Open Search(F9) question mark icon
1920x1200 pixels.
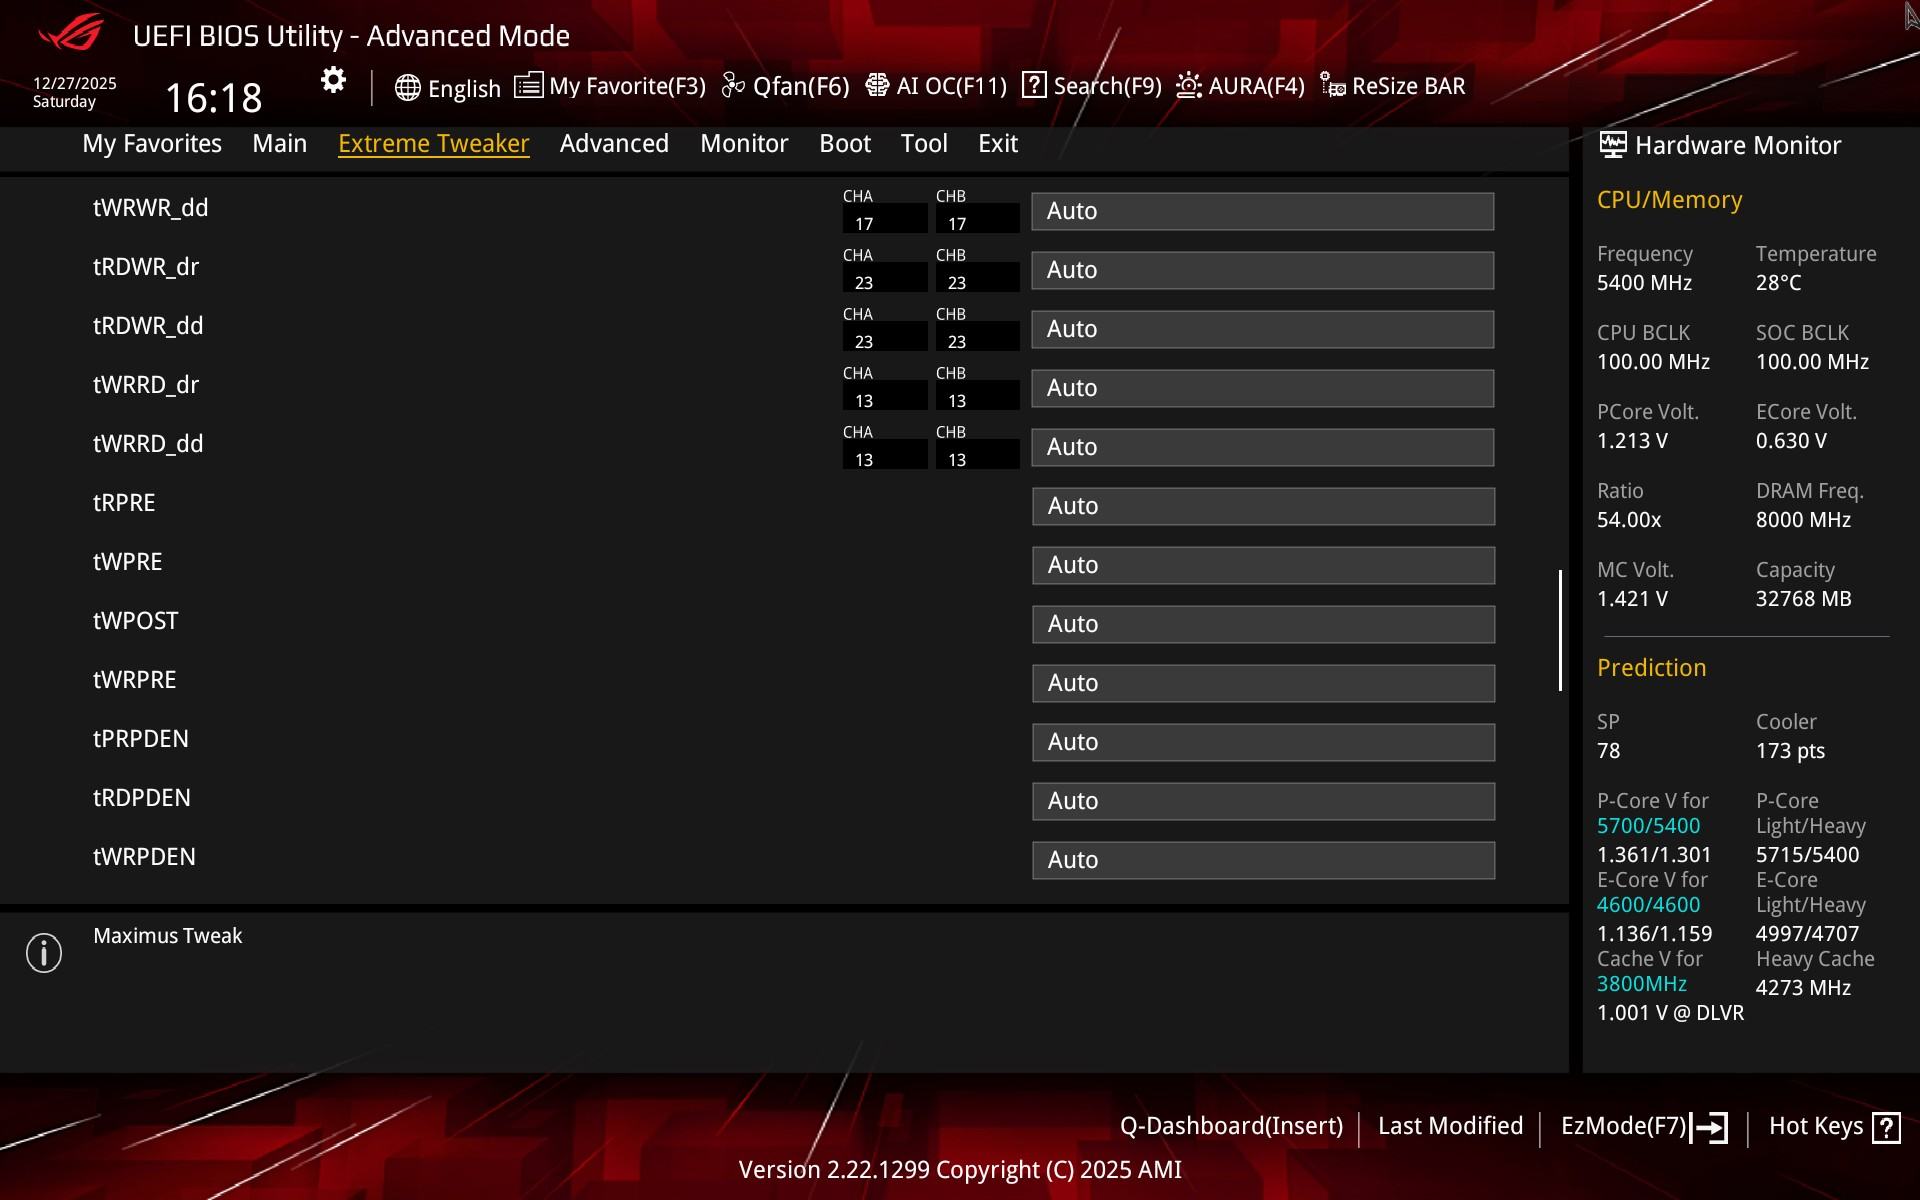1034,85
